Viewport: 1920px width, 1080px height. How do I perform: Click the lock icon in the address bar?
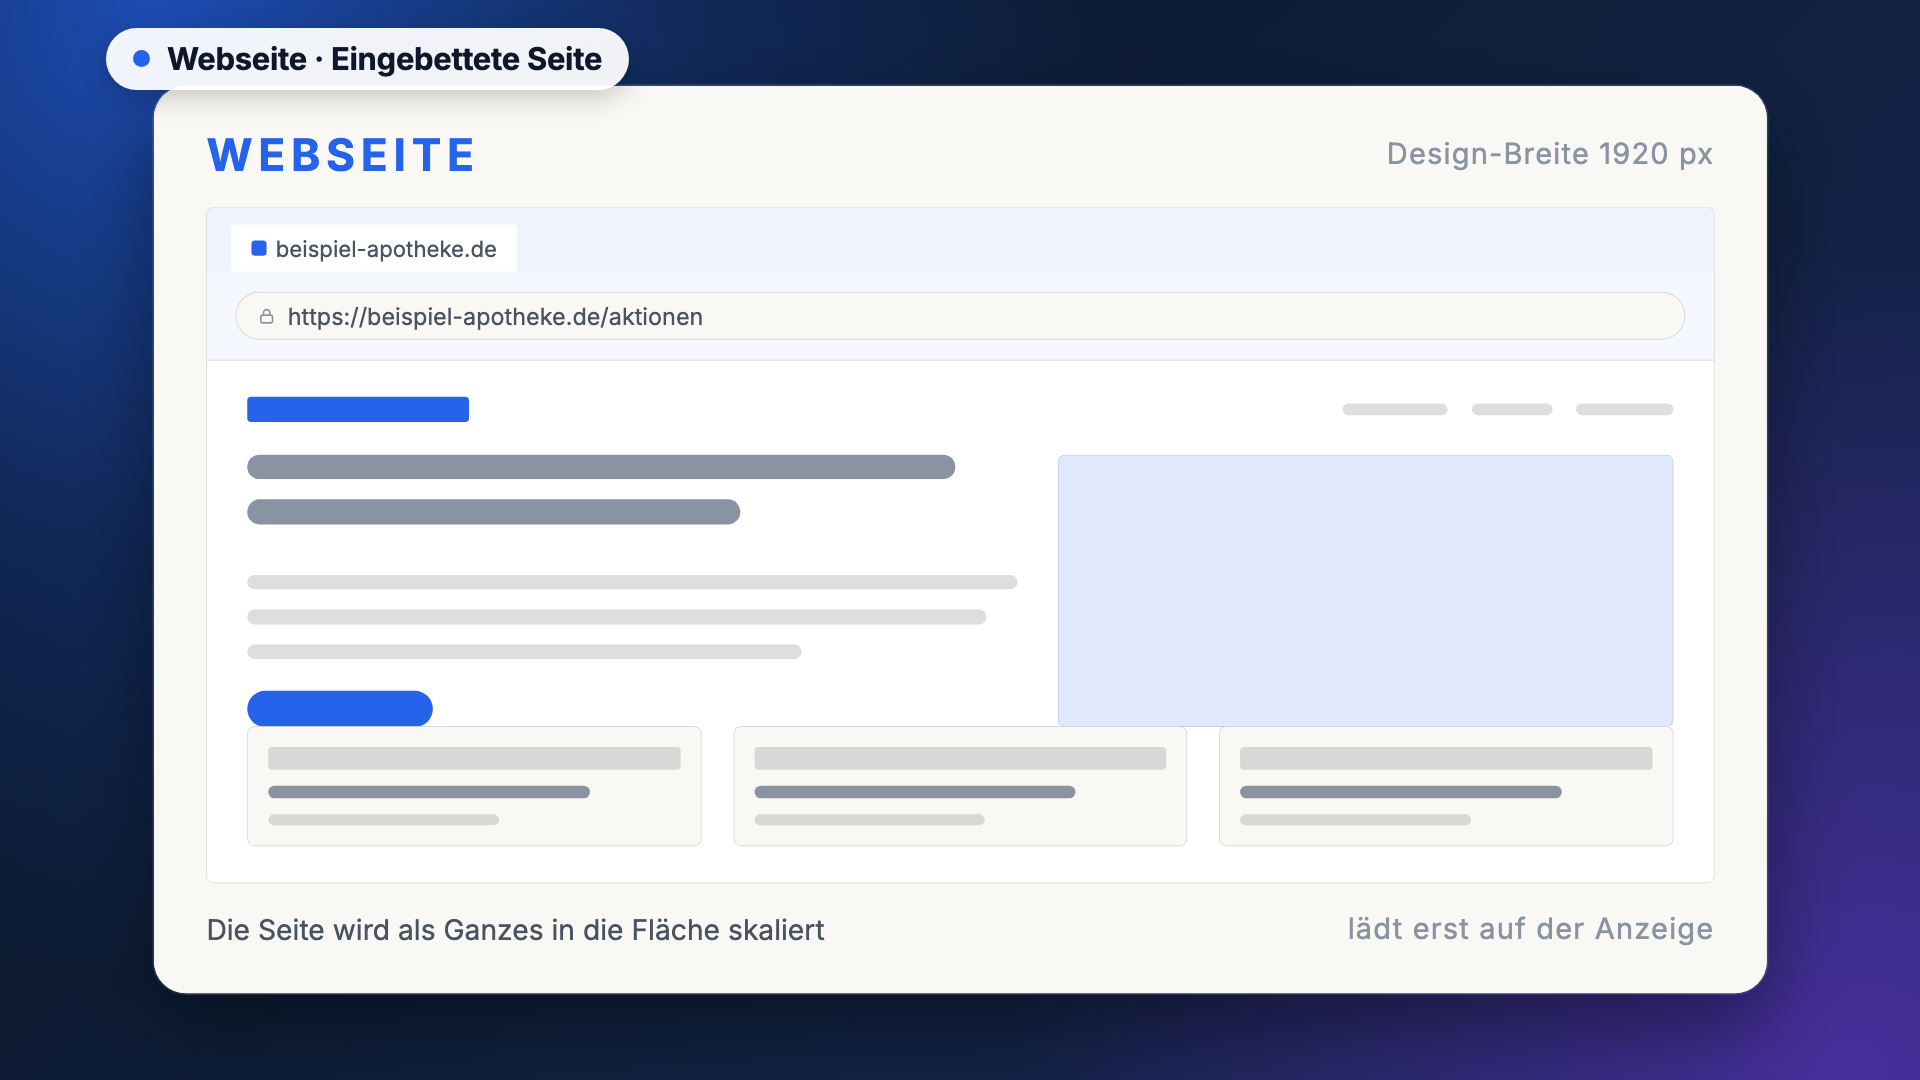click(x=267, y=317)
